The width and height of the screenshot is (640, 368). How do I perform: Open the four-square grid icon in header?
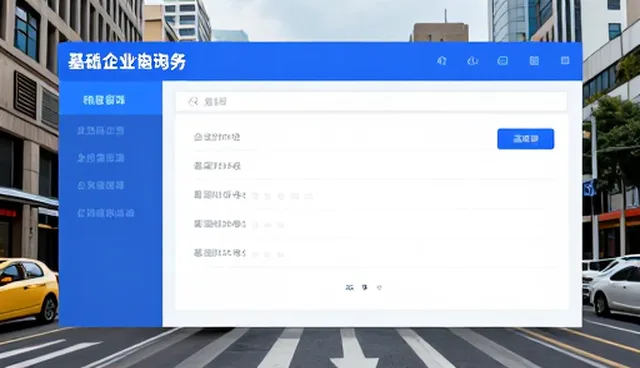534,61
